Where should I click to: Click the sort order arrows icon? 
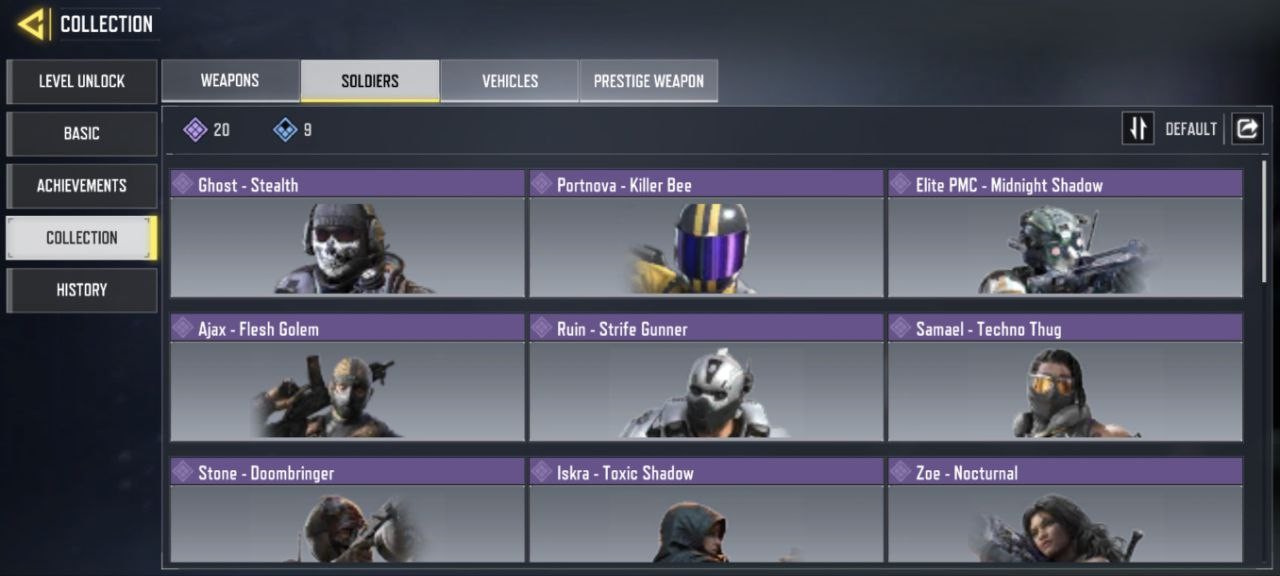1138,128
